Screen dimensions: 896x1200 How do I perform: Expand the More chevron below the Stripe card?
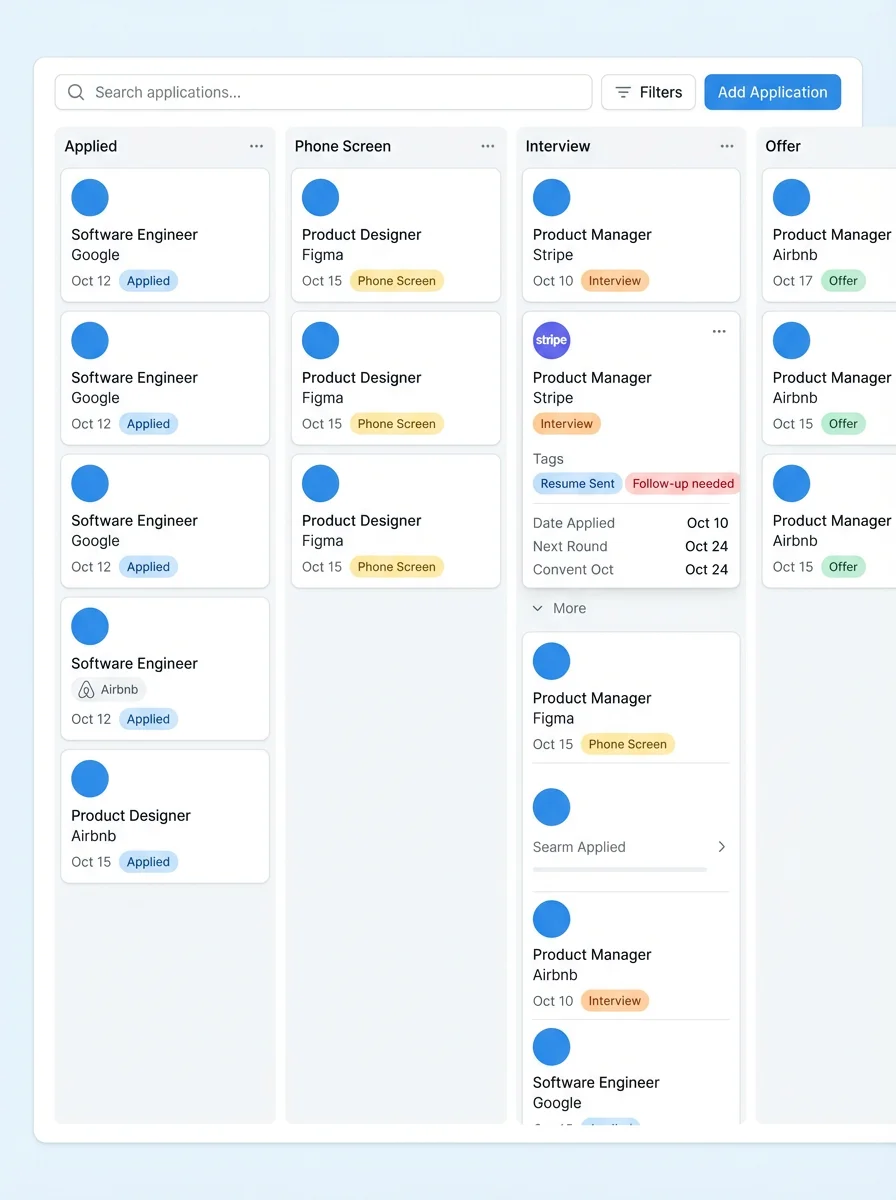point(538,608)
